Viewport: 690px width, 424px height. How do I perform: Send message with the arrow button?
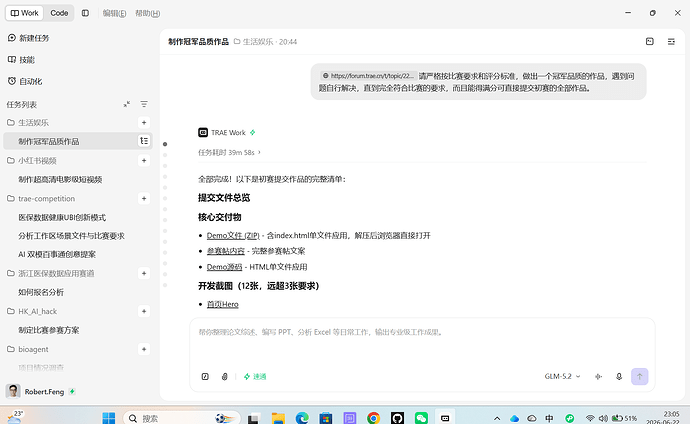pos(639,376)
